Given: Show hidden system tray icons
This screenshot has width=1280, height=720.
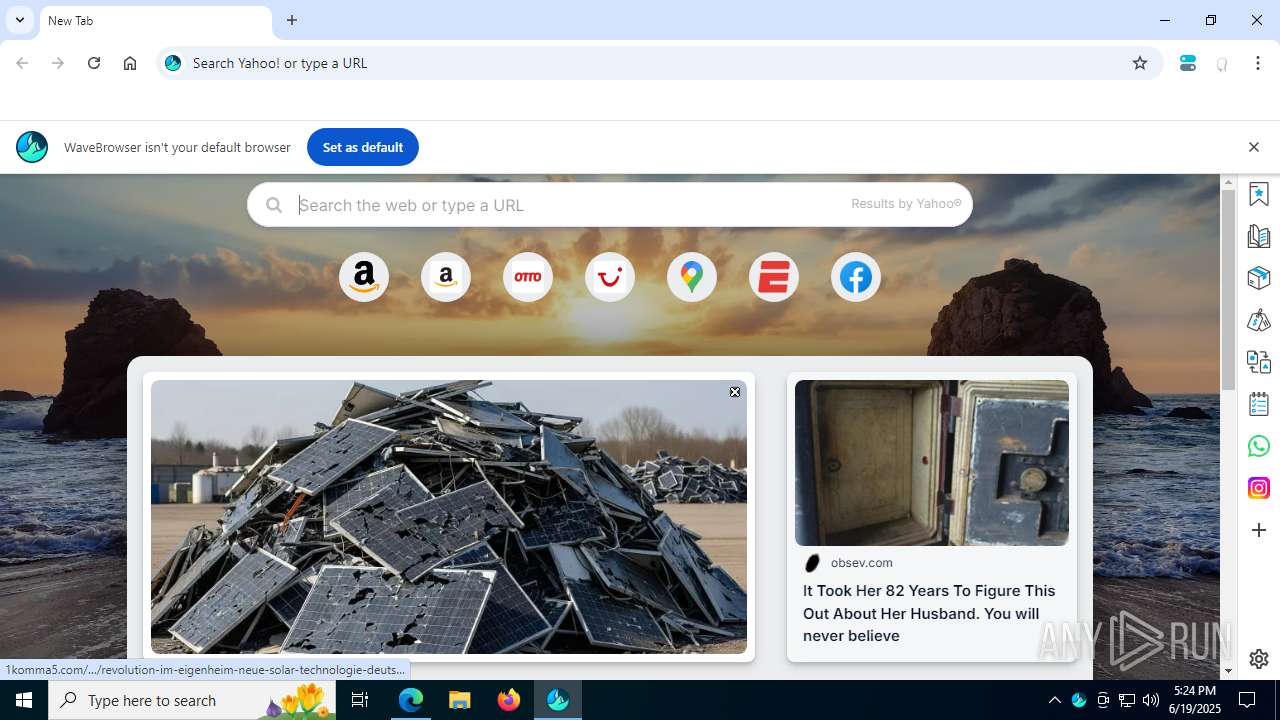Looking at the screenshot, I should tap(1054, 700).
